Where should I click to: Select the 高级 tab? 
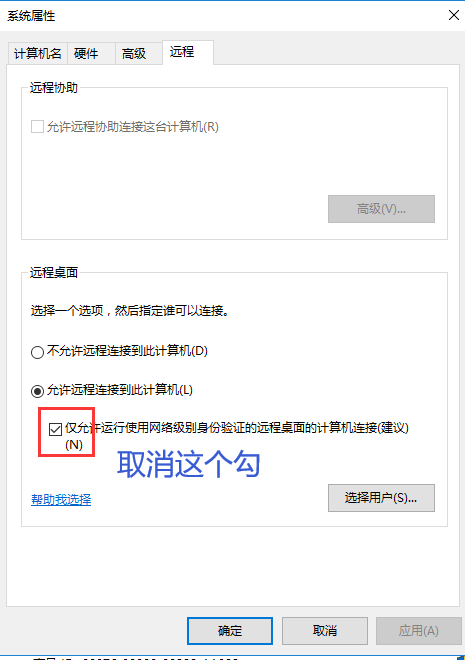134,53
